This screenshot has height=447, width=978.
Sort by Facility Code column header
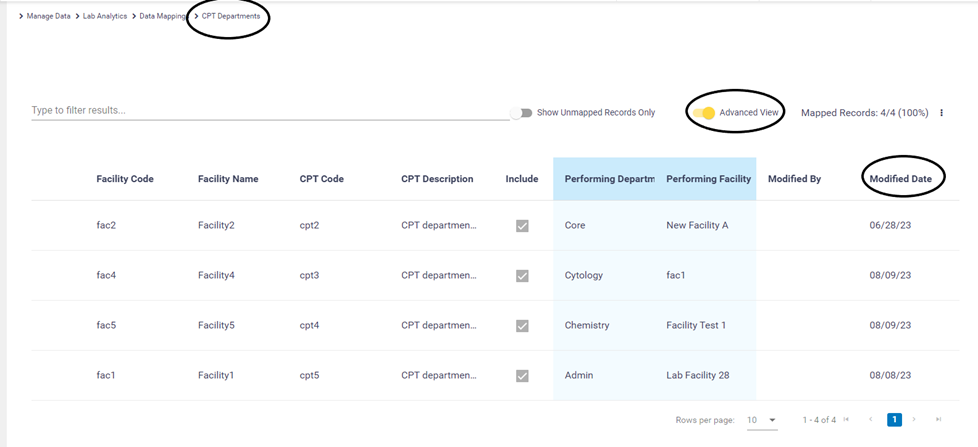coord(125,179)
